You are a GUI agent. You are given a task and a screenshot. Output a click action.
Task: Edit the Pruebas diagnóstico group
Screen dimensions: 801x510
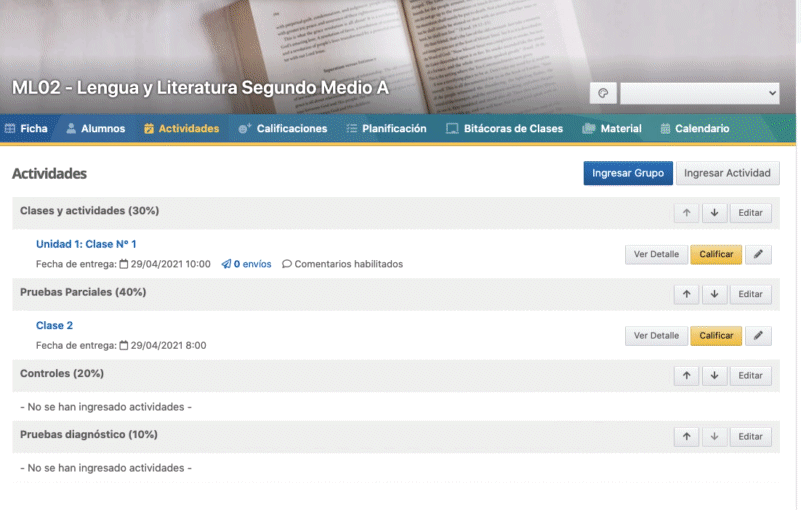point(750,436)
